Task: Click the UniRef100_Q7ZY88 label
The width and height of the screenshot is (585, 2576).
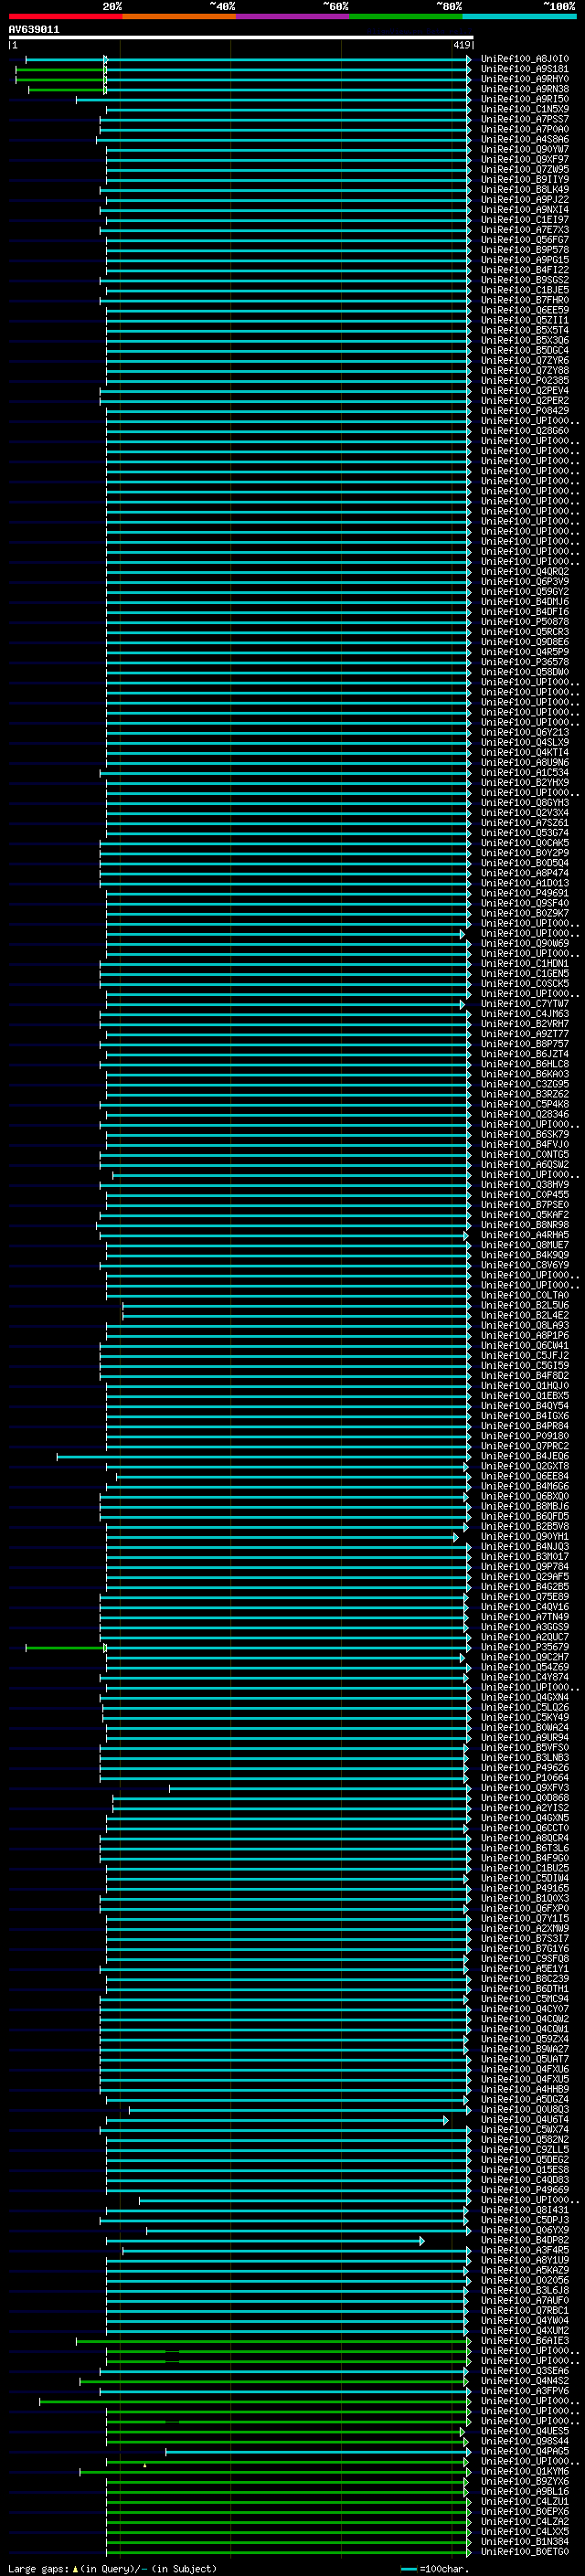Action: tap(525, 370)
